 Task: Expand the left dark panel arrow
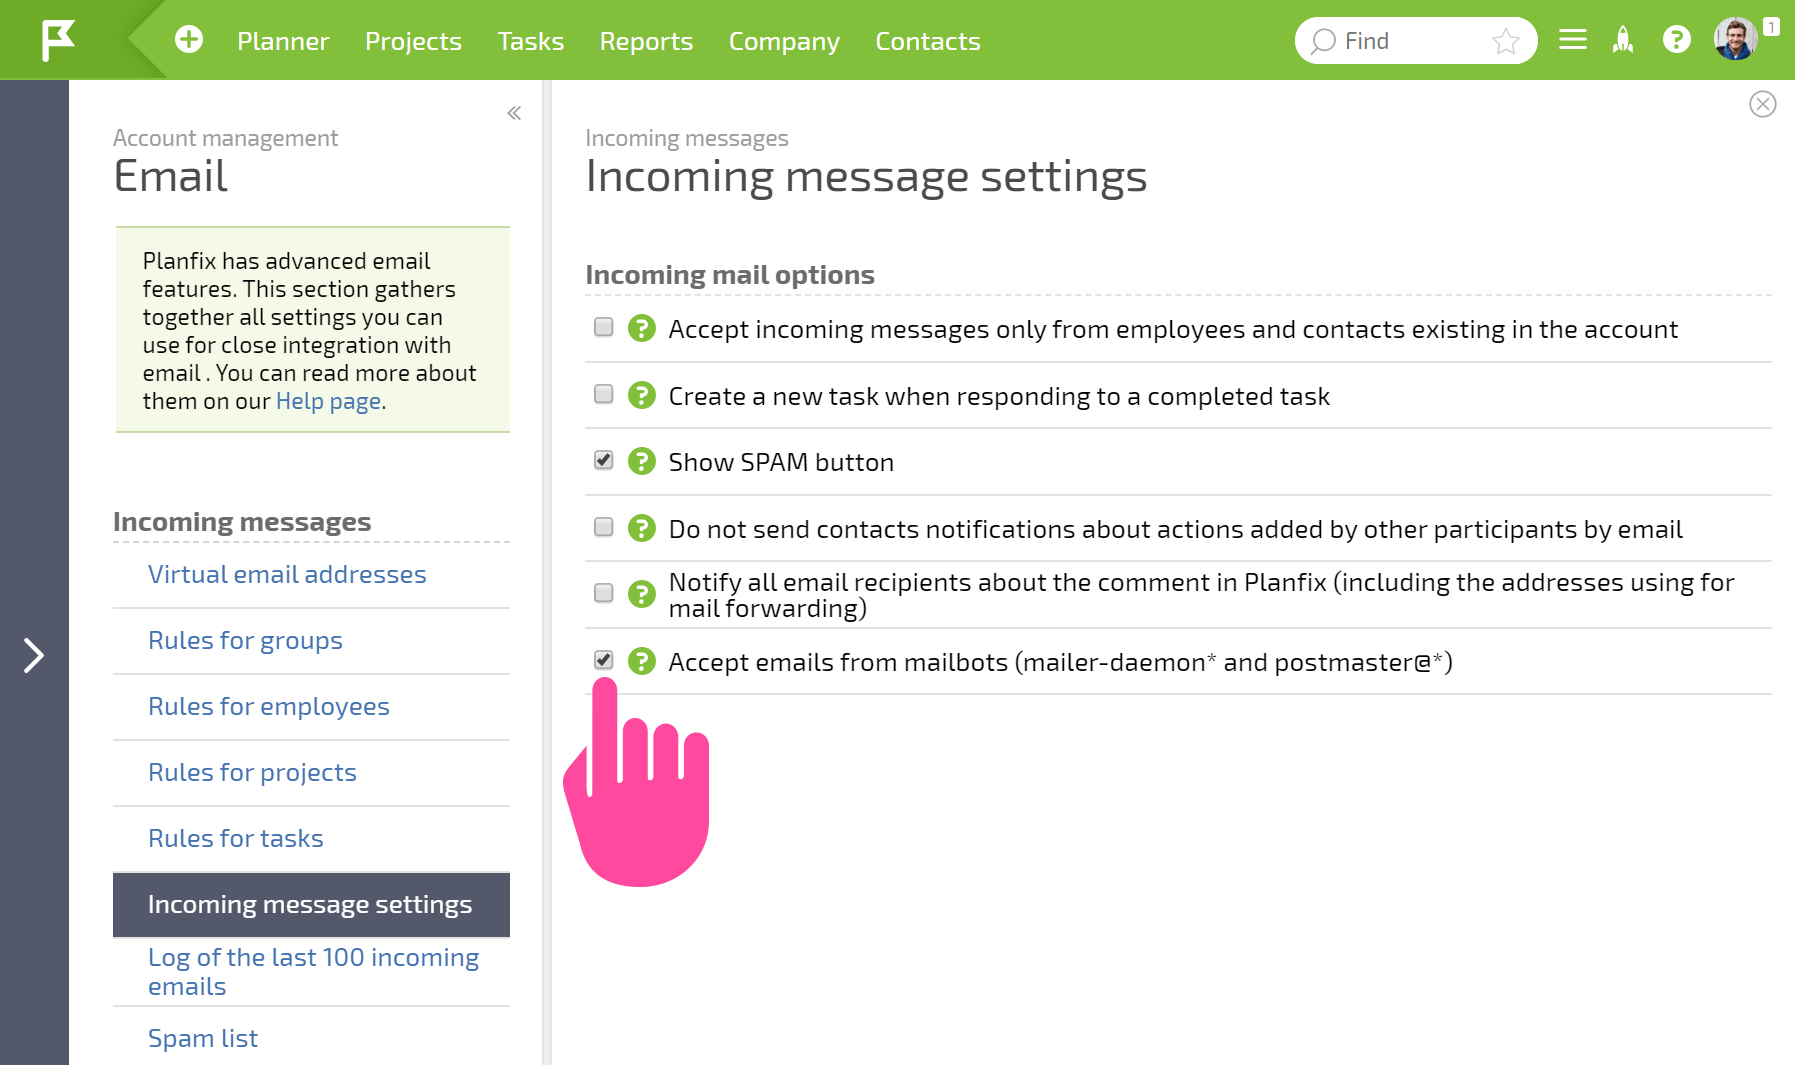[x=34, y=655]
